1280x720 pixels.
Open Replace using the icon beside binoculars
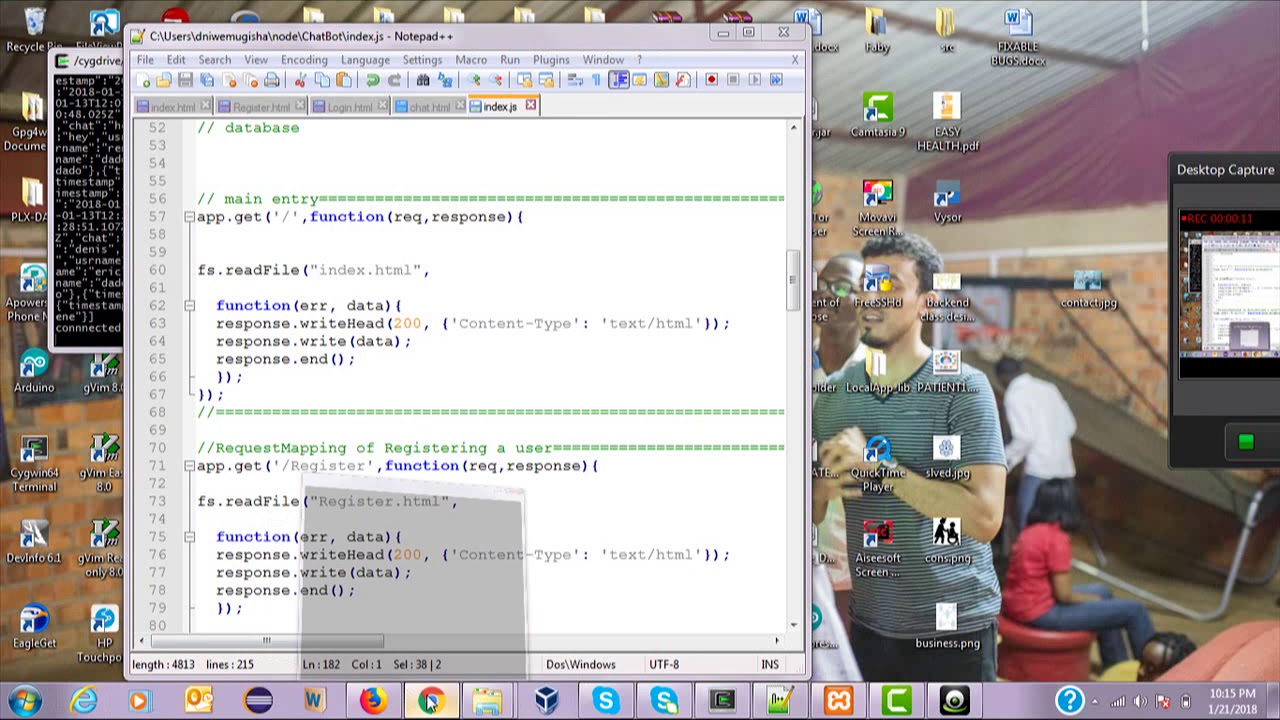445,80
